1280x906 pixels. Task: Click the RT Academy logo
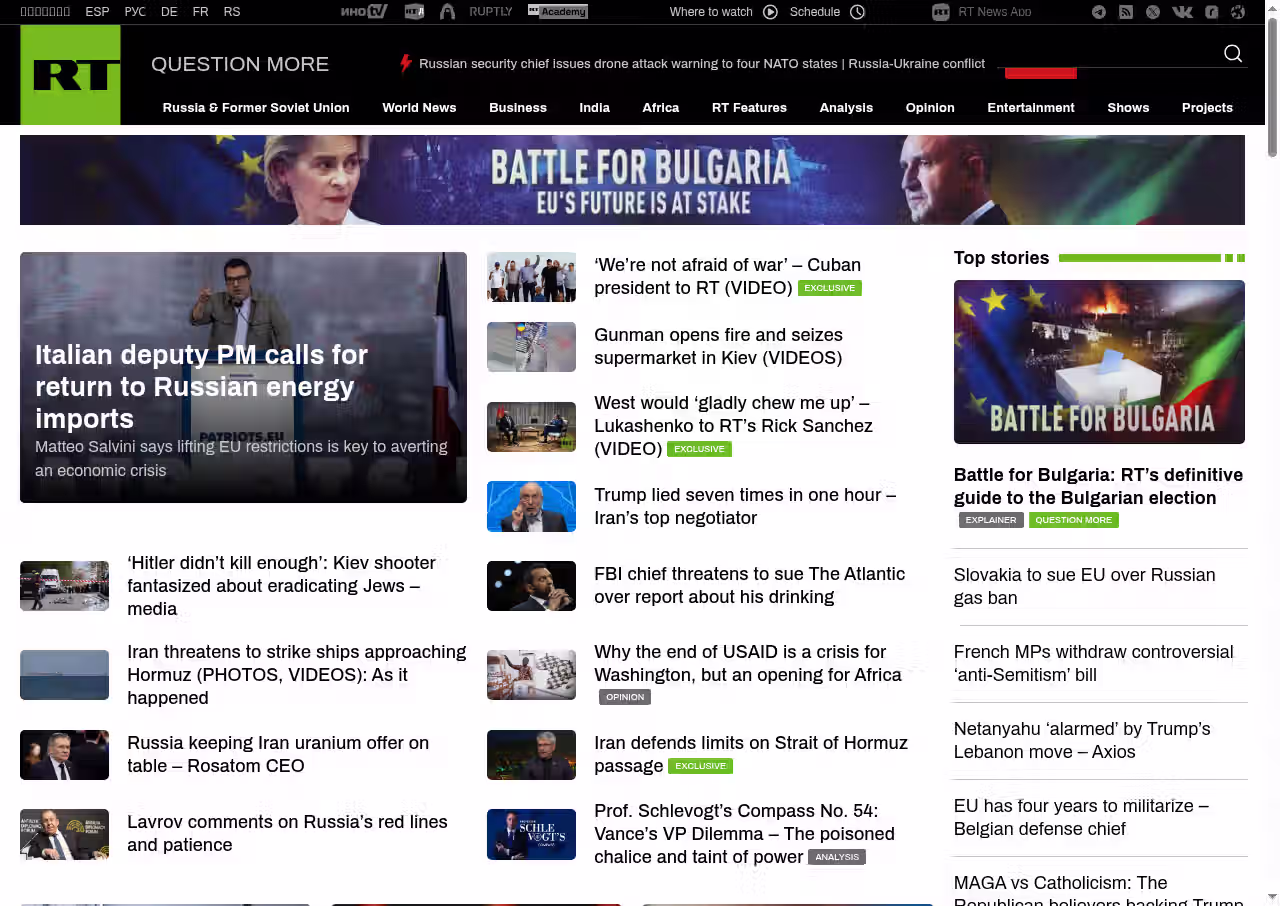click(557, 12)
